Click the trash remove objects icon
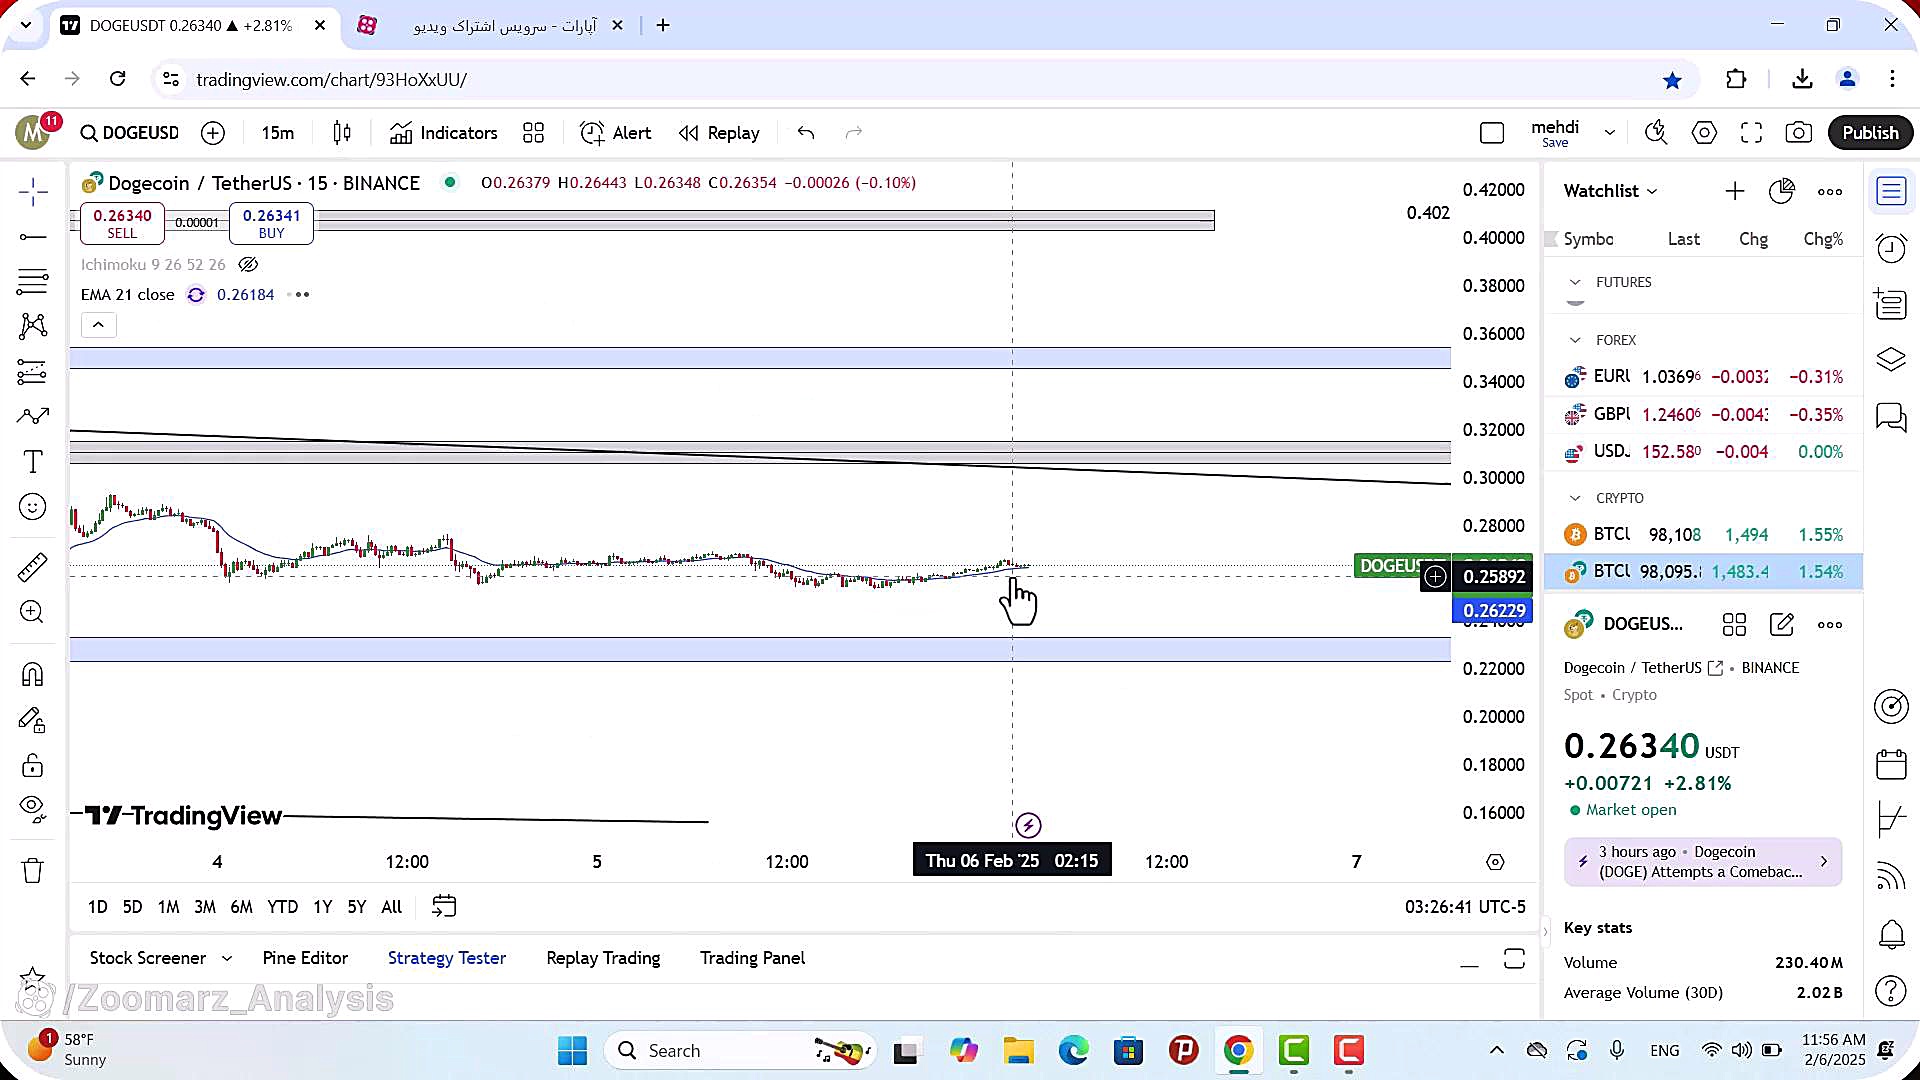Screen dimensions: 1920x1080 click(x=32, y=871)
